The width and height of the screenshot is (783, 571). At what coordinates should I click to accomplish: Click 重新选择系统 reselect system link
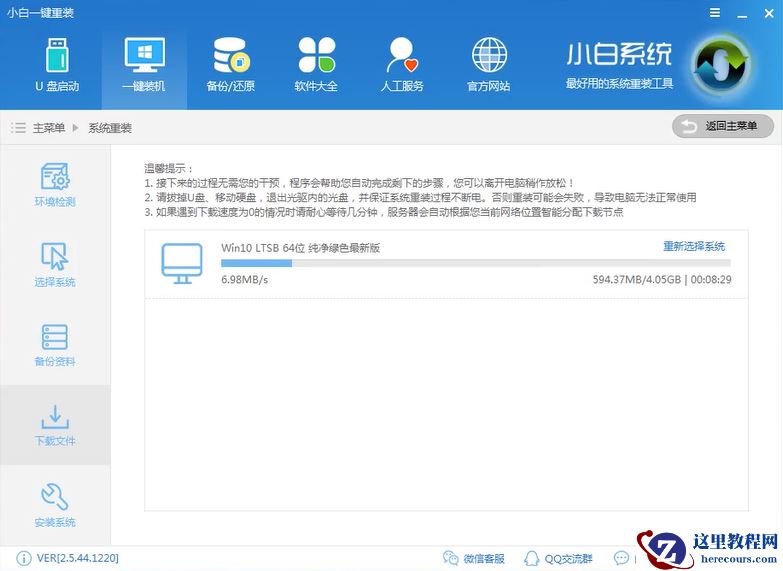[694, 246]
